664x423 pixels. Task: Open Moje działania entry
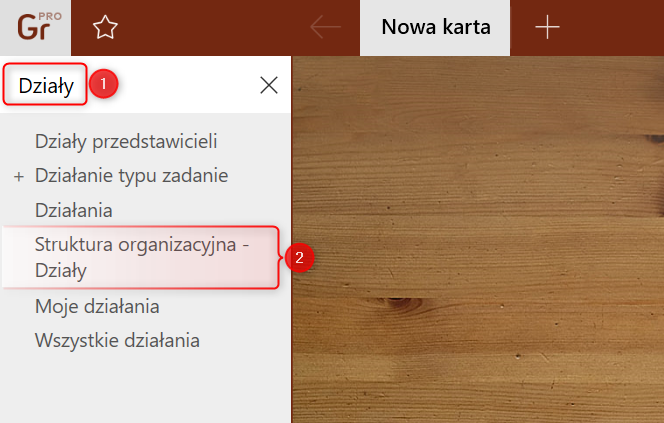[x=97, y=307]
